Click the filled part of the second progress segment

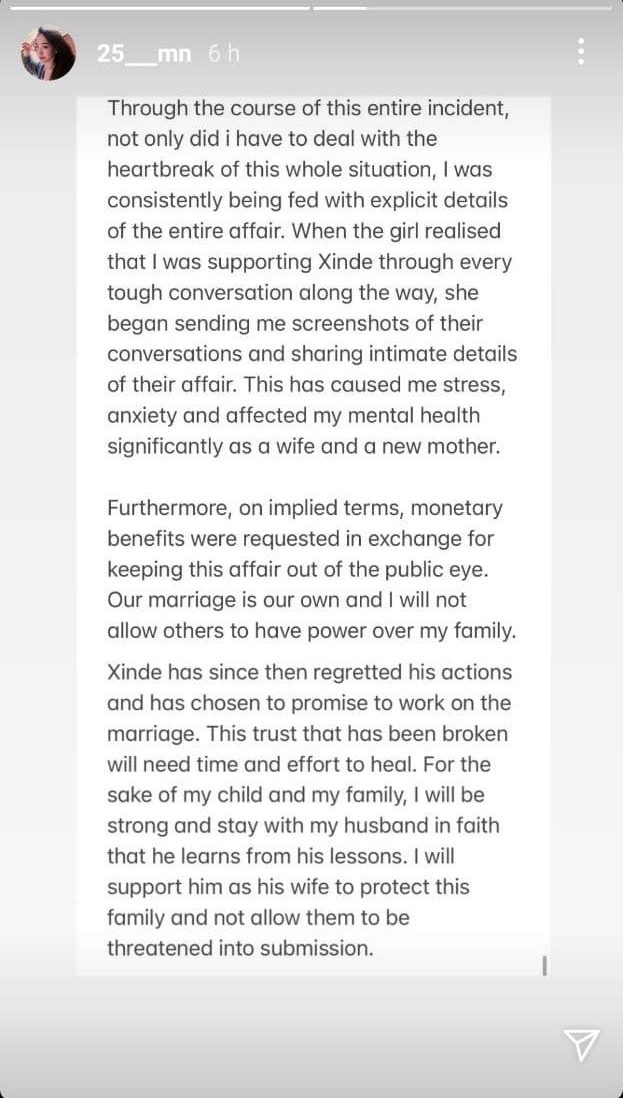point(340,8)
